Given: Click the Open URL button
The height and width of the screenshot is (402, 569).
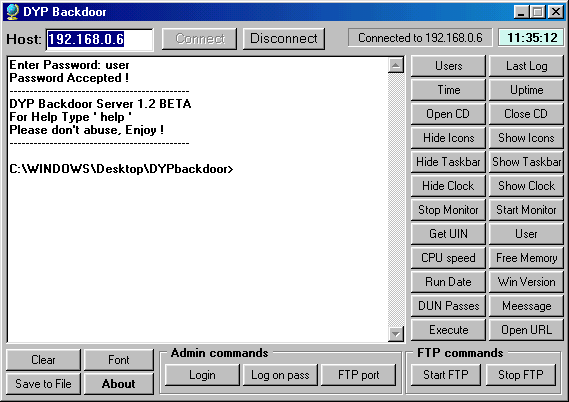Looking at the screenshot, I should coord(526,329).
